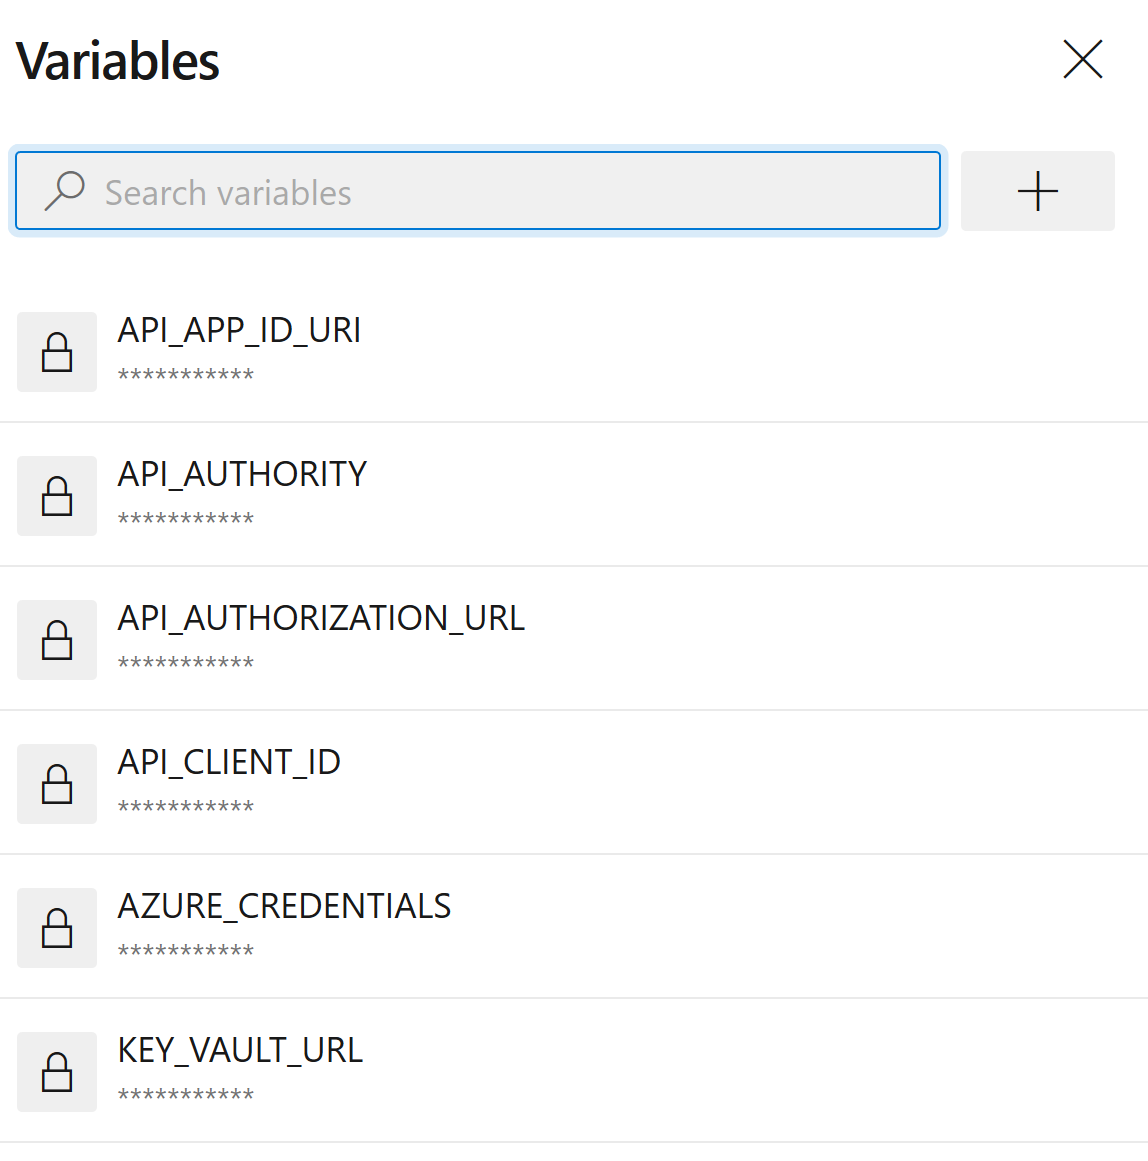Click the masked value under API_CLIENT_ID
Image resolution: width=1148 pixels, height=1161 pixels.
(x=186, y=807)
